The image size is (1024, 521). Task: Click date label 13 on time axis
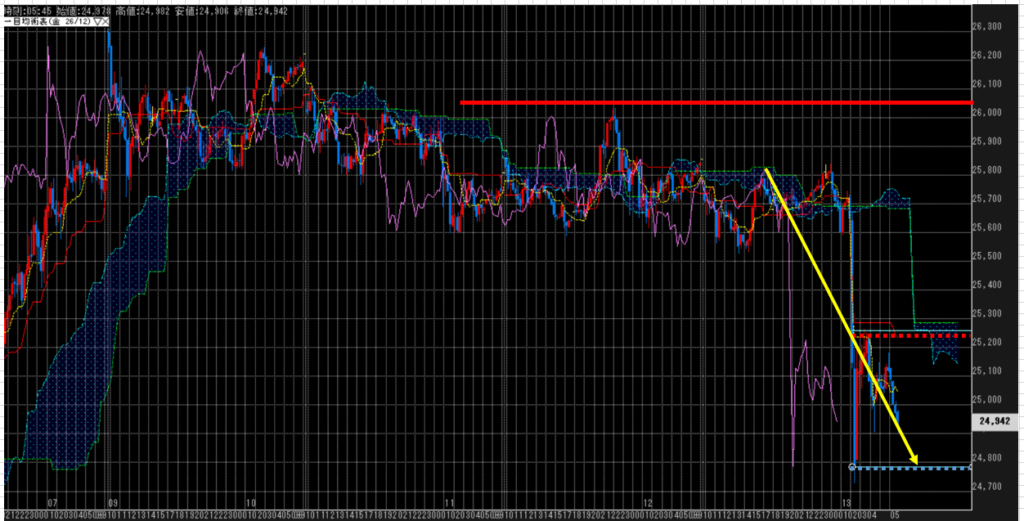pyautogui.click(x=847, y=504)
